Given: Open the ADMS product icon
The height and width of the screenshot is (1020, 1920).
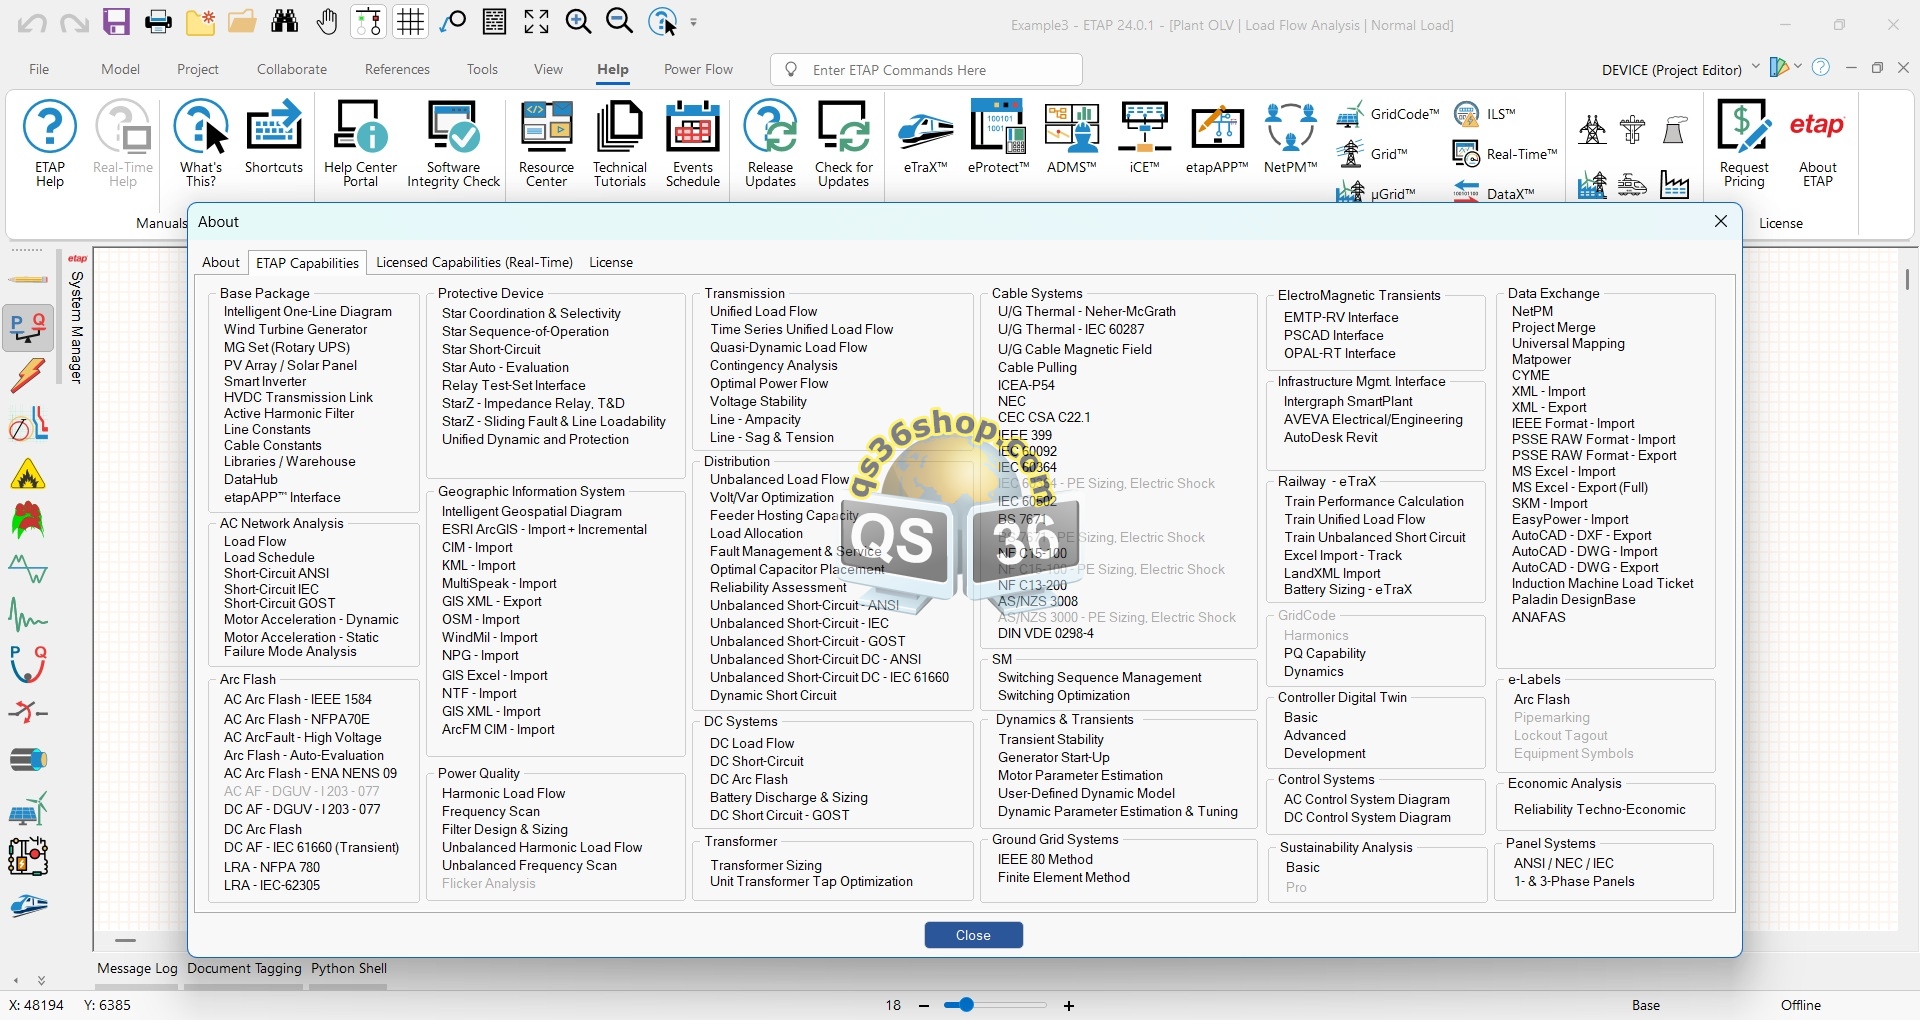Looking at the screenshot, I should pos(1071,138).
